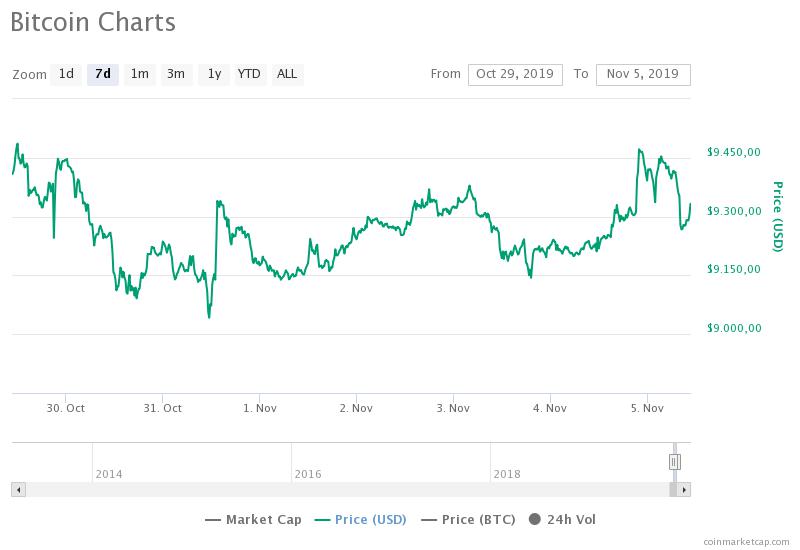This screenshot has width=800, height=550.
Task: Select the YTD zoom range
Action: [x=250, y=74]
